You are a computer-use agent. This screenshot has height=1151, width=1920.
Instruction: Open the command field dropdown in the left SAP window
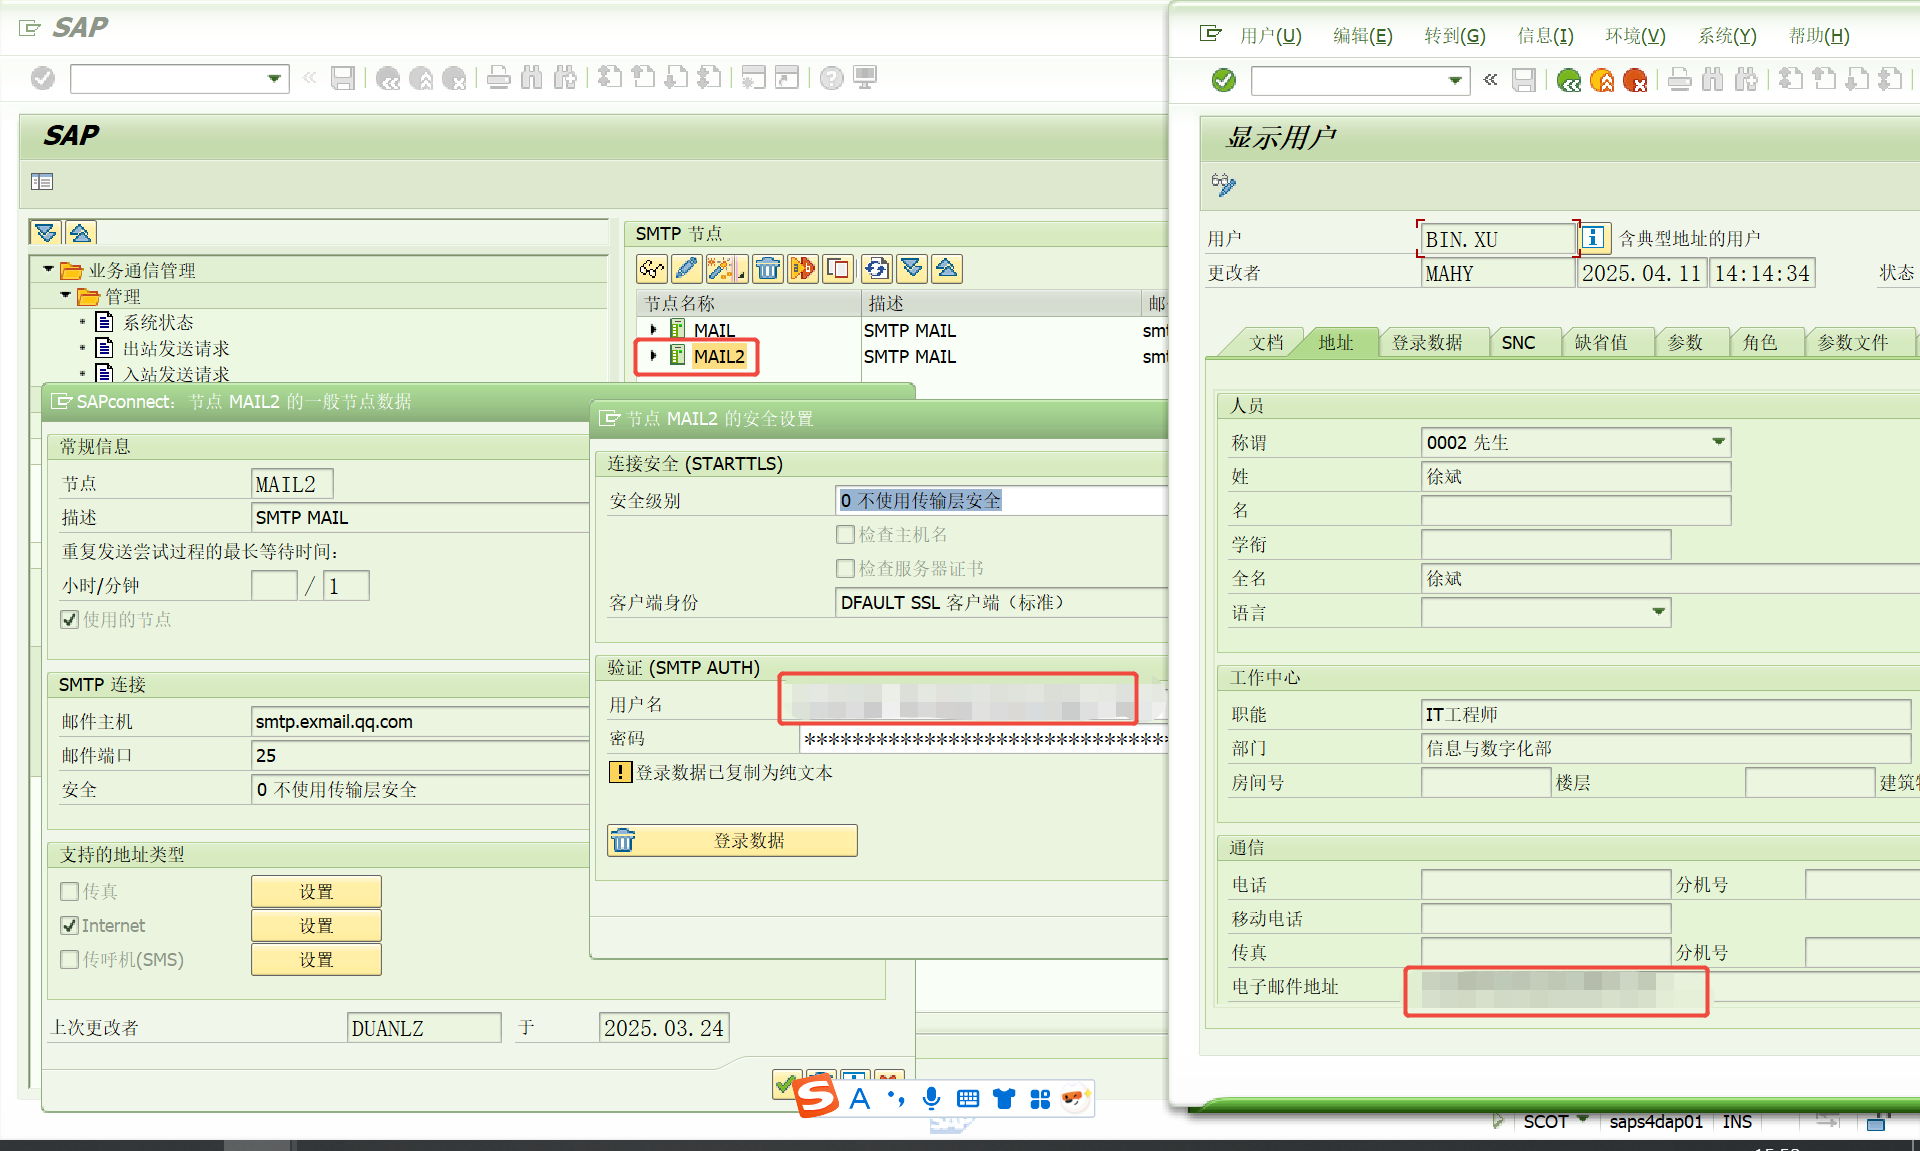[x=274, y=78]
